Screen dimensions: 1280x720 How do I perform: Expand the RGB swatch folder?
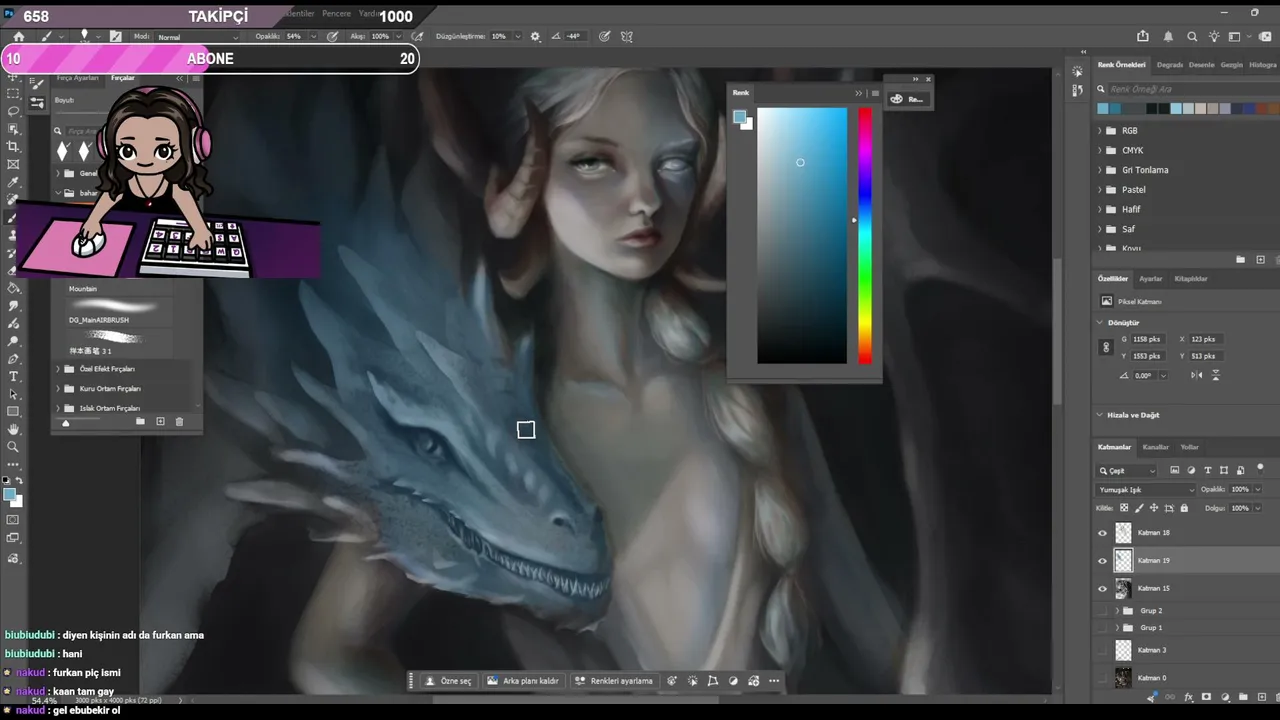[x=1100, y=131]
